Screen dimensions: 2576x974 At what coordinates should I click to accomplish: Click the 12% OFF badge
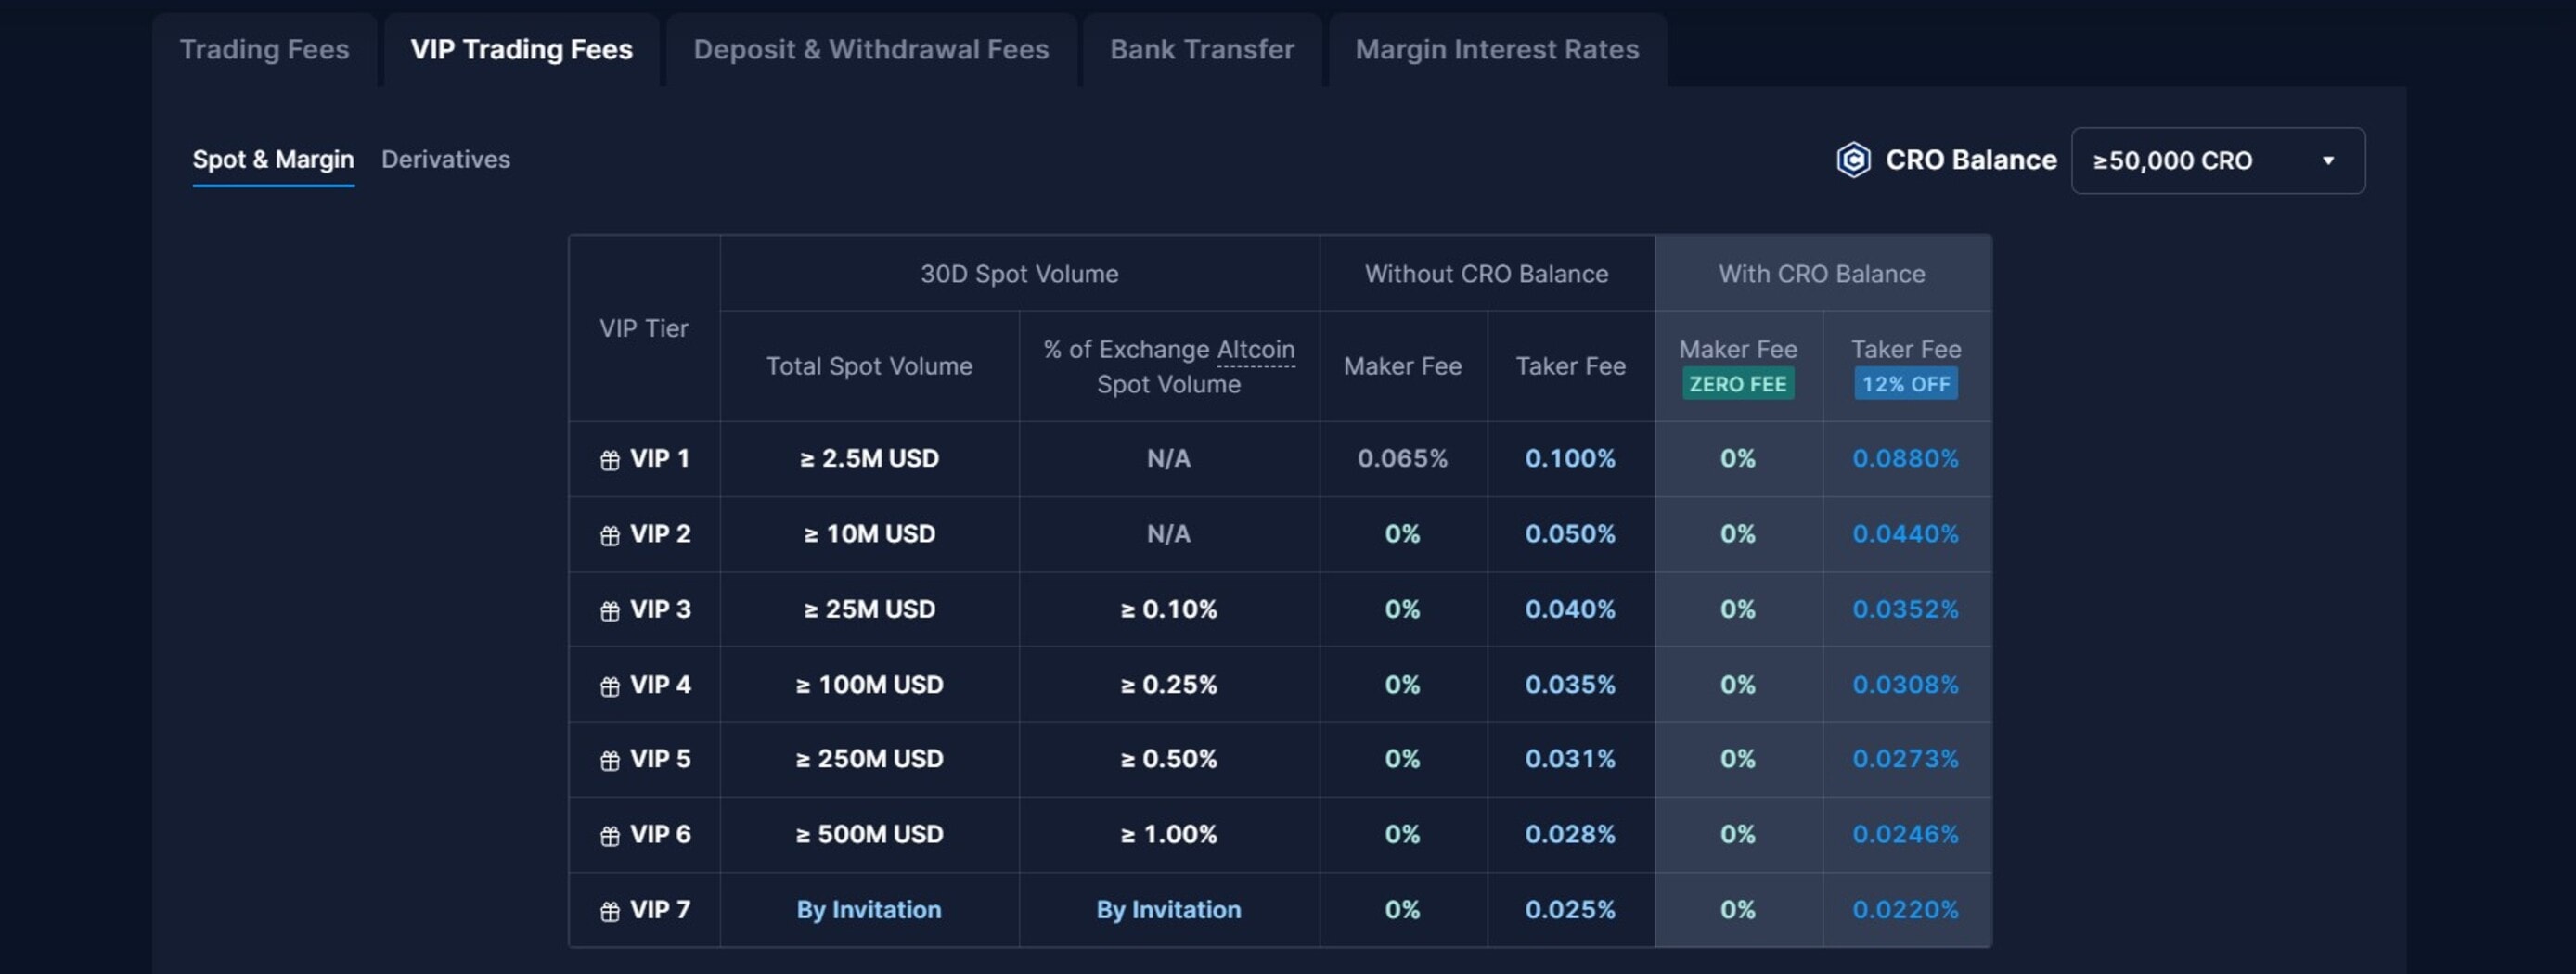click(1905, 384)
